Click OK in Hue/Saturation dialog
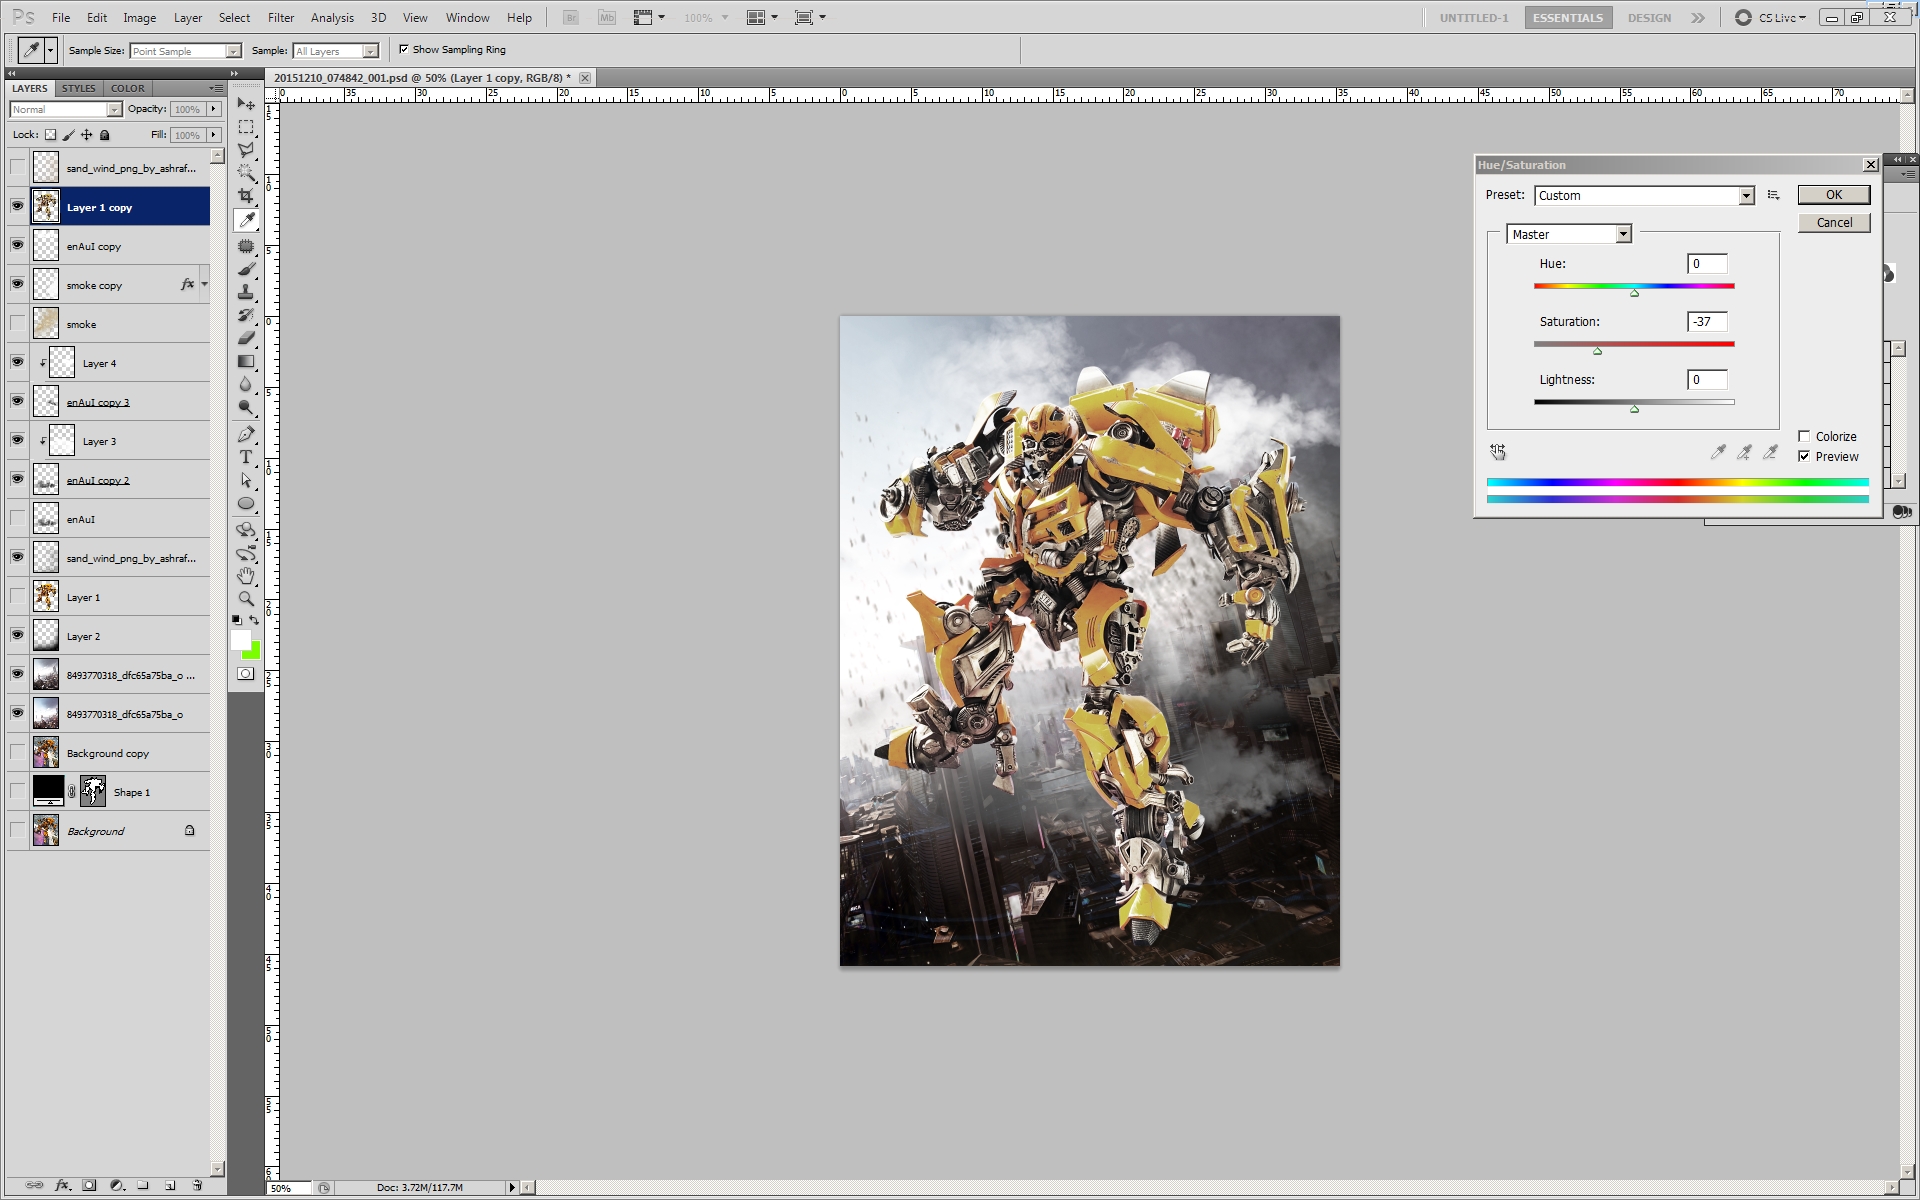The image size is (1920, 1200). pyautogui.click(x=1833, y=195)
